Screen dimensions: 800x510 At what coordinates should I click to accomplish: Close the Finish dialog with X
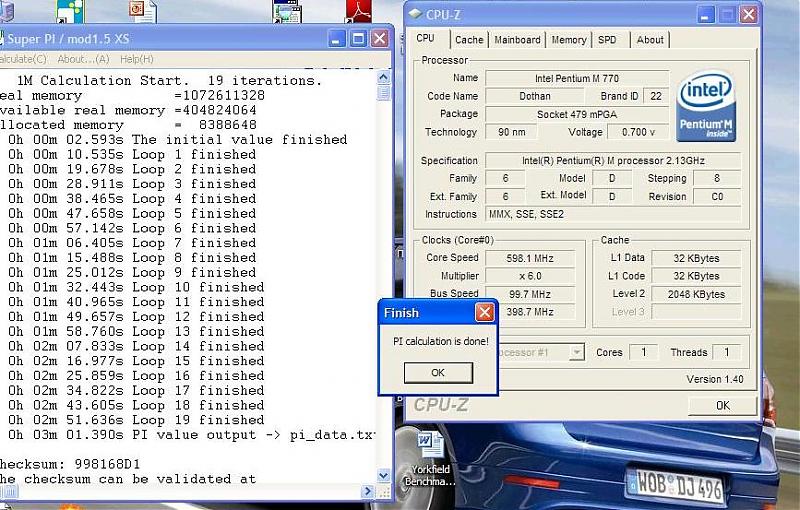click(485, 313)
